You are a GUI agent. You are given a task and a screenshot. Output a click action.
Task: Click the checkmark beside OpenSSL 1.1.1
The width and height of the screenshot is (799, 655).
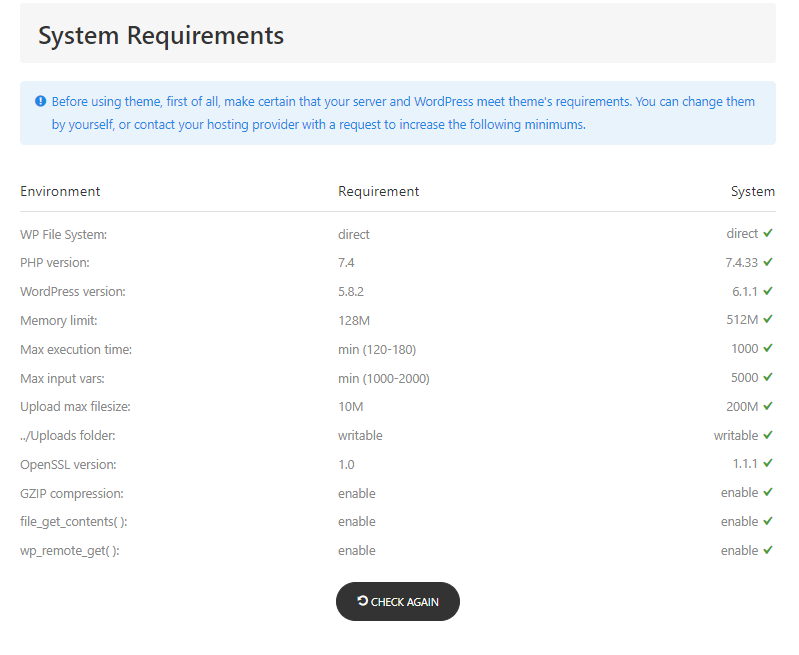click(768, 463)
